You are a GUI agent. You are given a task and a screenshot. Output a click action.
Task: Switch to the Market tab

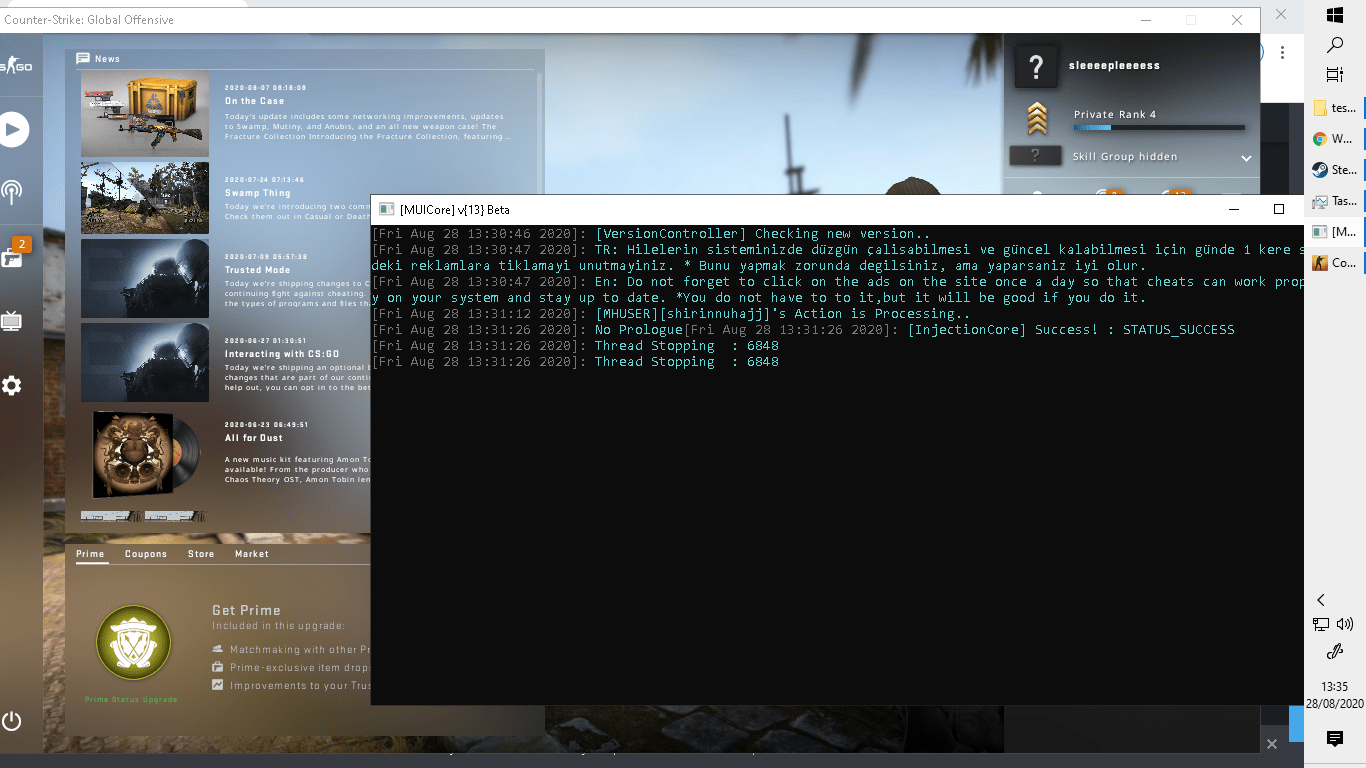(x=252, y=554)
